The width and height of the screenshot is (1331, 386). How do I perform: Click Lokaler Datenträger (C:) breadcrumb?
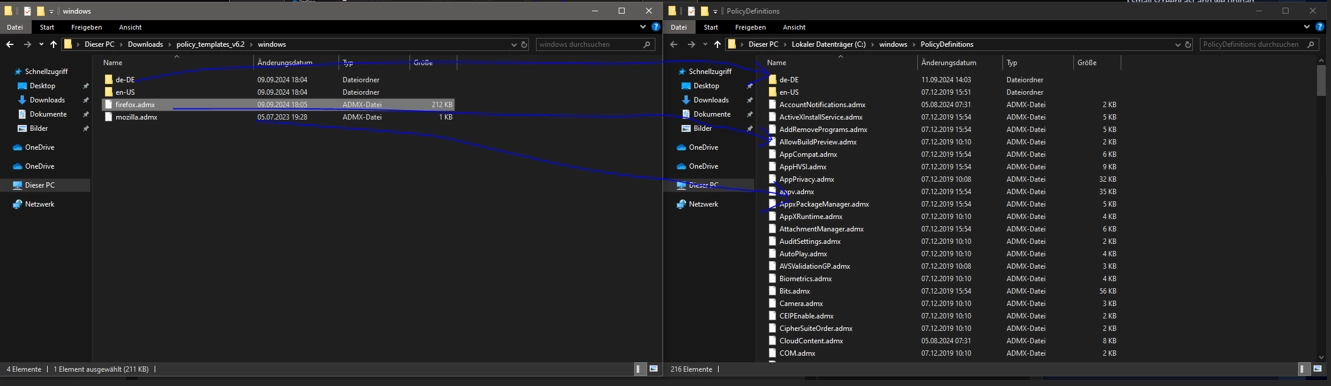click(828, 44)
